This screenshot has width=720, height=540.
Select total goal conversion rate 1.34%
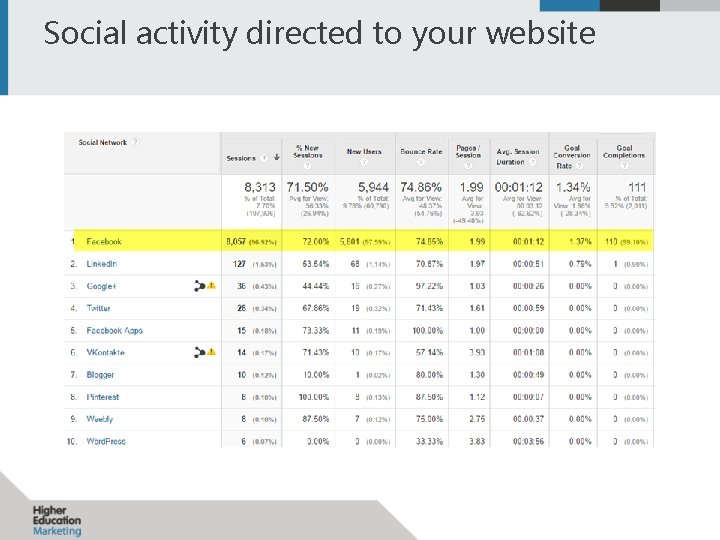pos(573,187)
